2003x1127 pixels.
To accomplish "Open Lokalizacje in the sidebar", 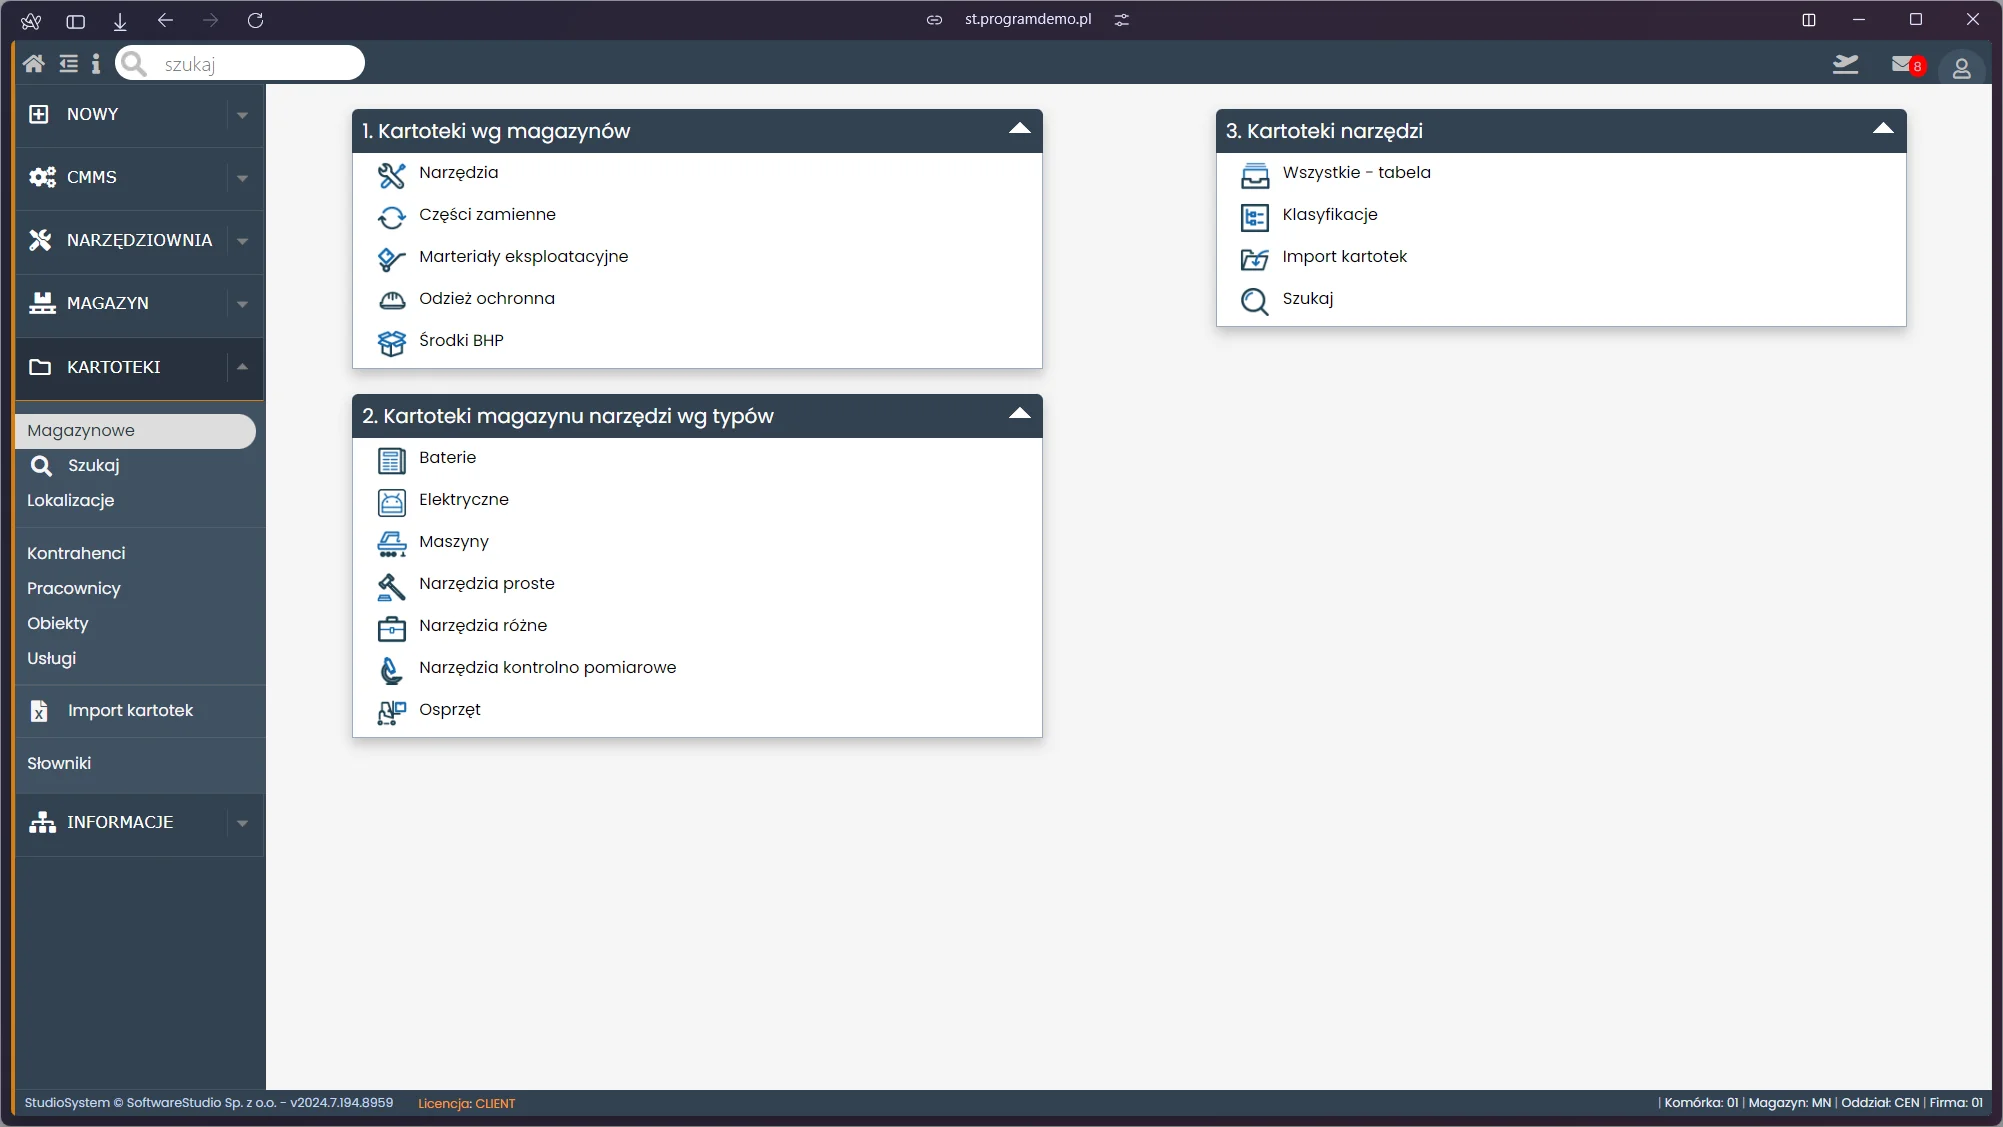I will tap(70, 501).
